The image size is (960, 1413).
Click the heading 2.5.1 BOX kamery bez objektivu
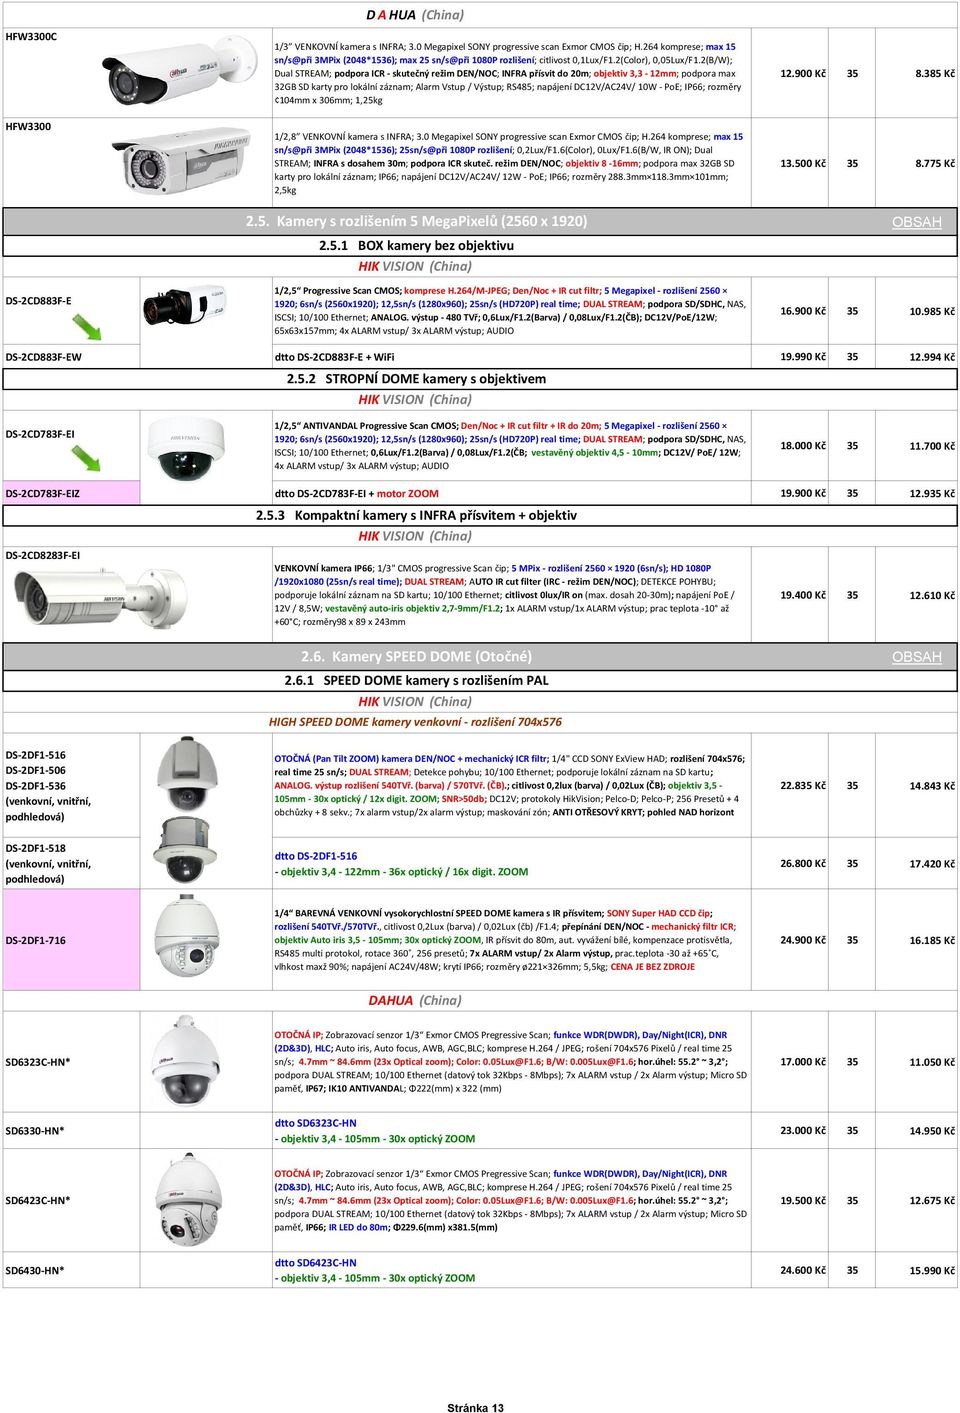click(x=417, y=245)
